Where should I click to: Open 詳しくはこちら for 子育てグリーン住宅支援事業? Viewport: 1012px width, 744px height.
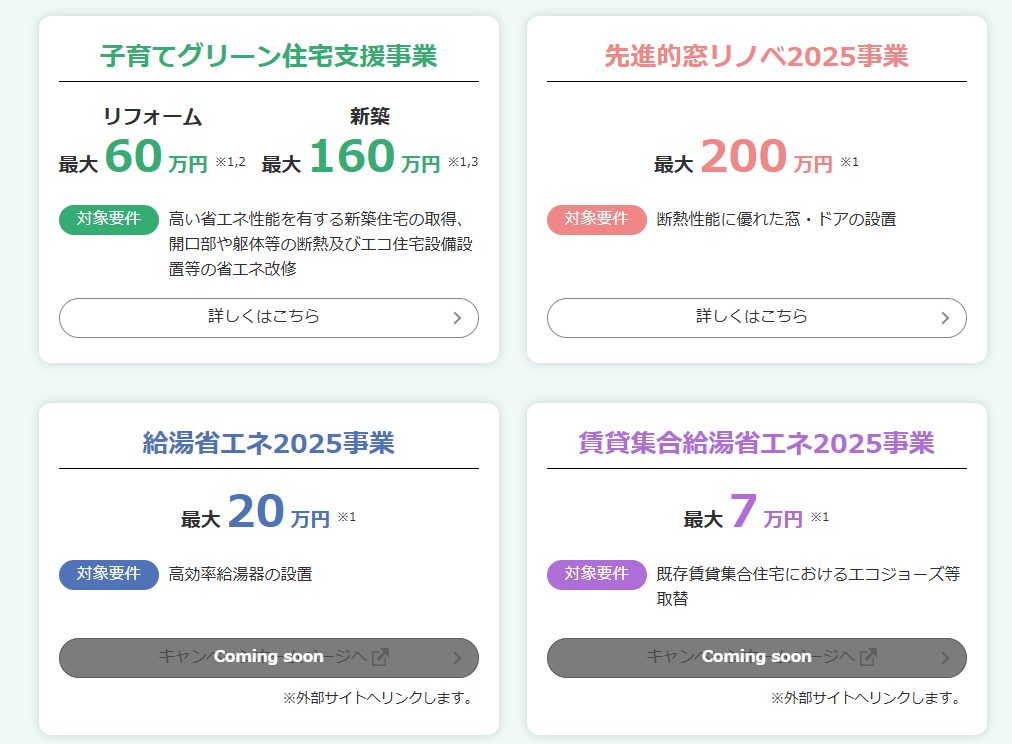[268, 317]
